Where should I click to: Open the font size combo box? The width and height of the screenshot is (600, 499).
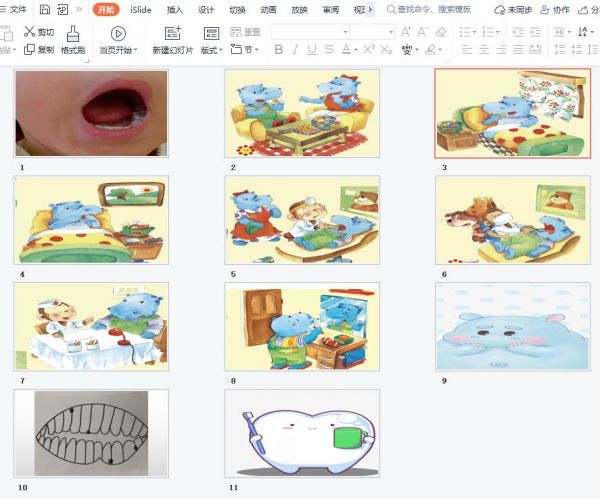coord(372,32)
